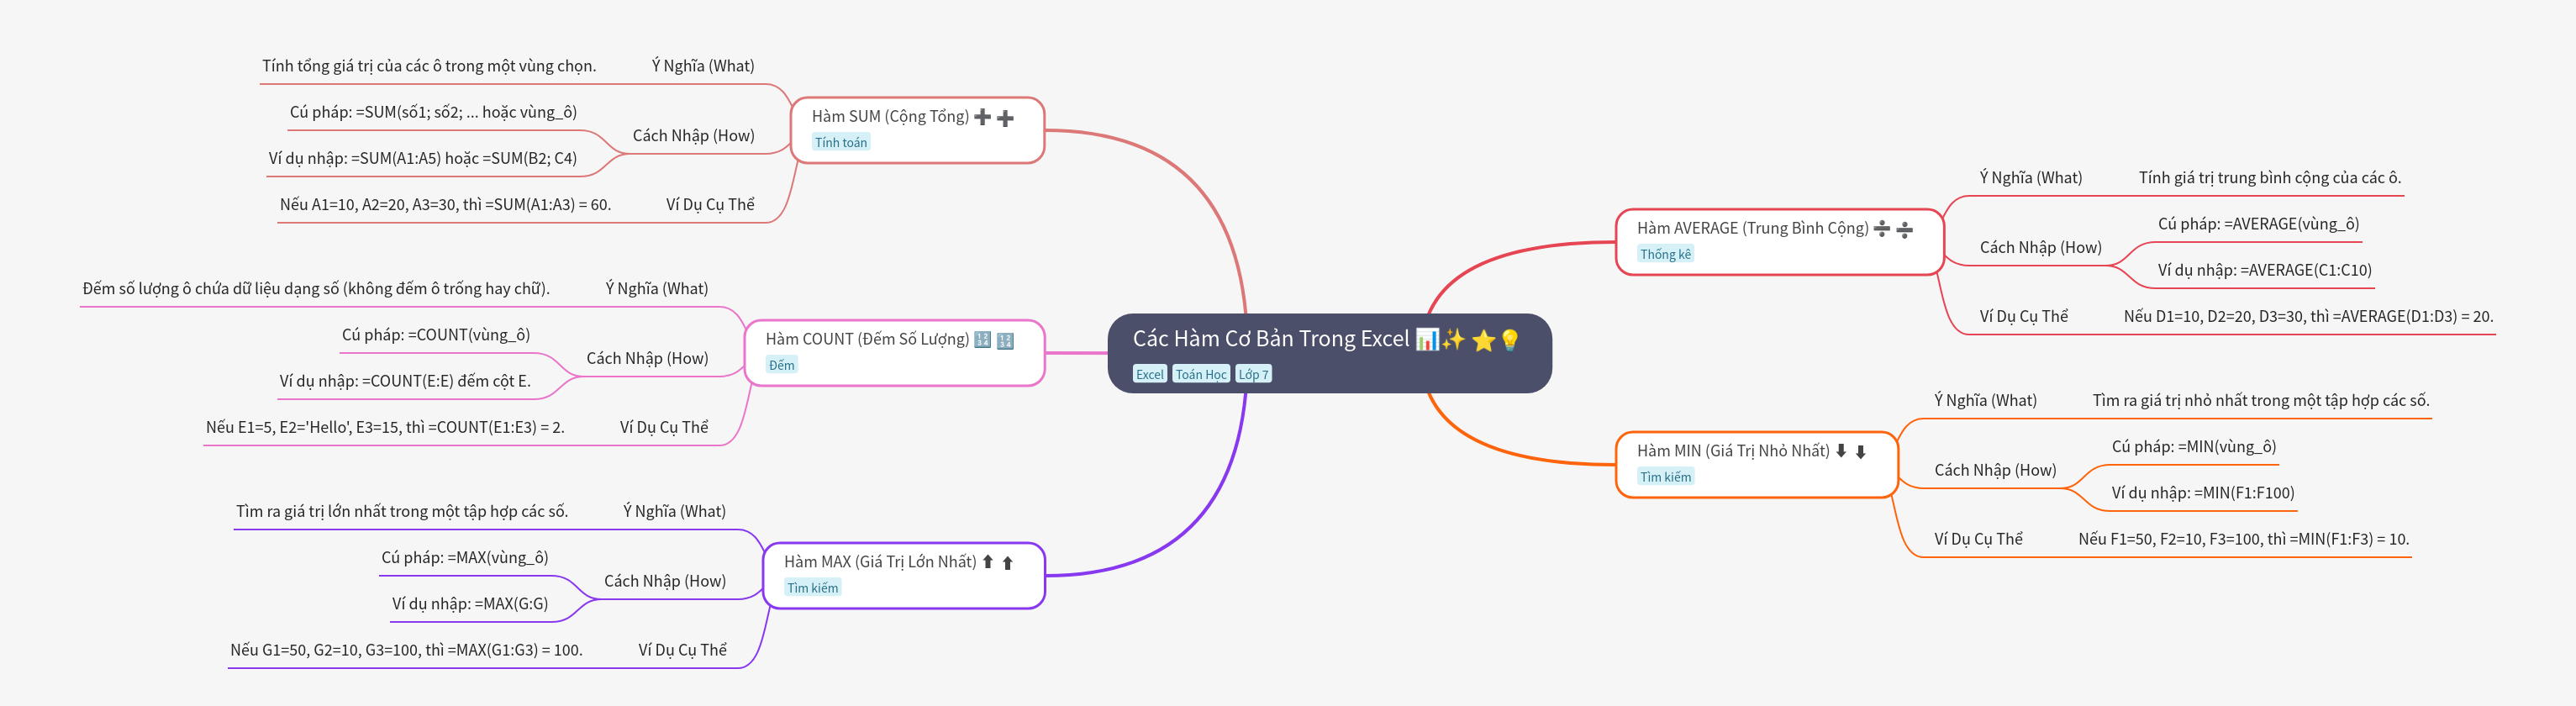The width and height of the screenshot is (2576, 706).
Task: Click the down arrow icons on the MIN node
Action: coord(1850,451)
